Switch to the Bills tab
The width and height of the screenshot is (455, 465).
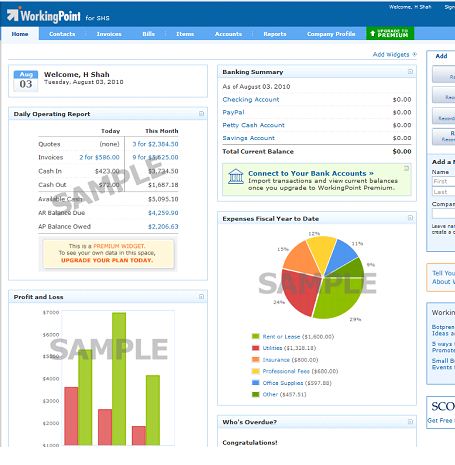(x=148, y=34)
